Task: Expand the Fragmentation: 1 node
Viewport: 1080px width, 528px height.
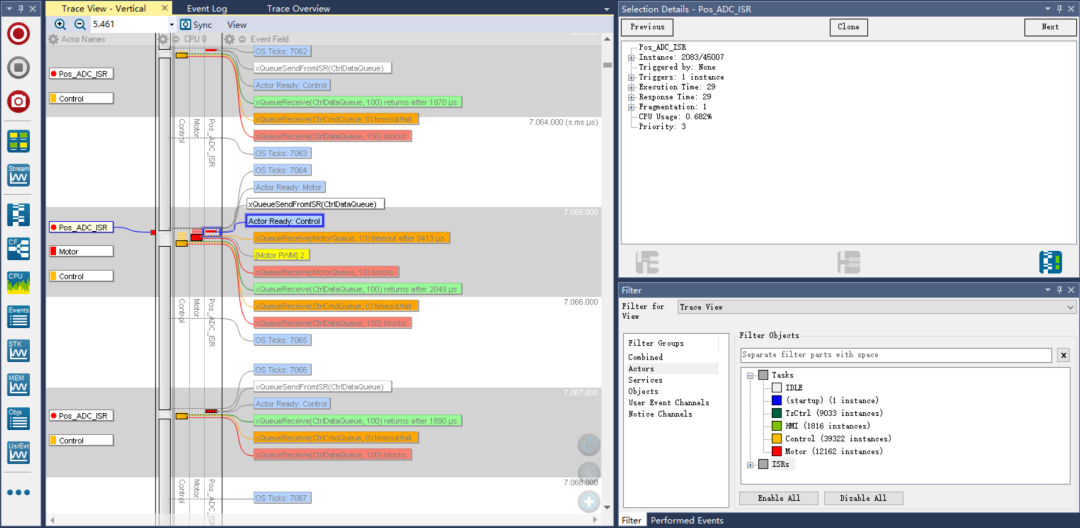Action: (631, 107)
